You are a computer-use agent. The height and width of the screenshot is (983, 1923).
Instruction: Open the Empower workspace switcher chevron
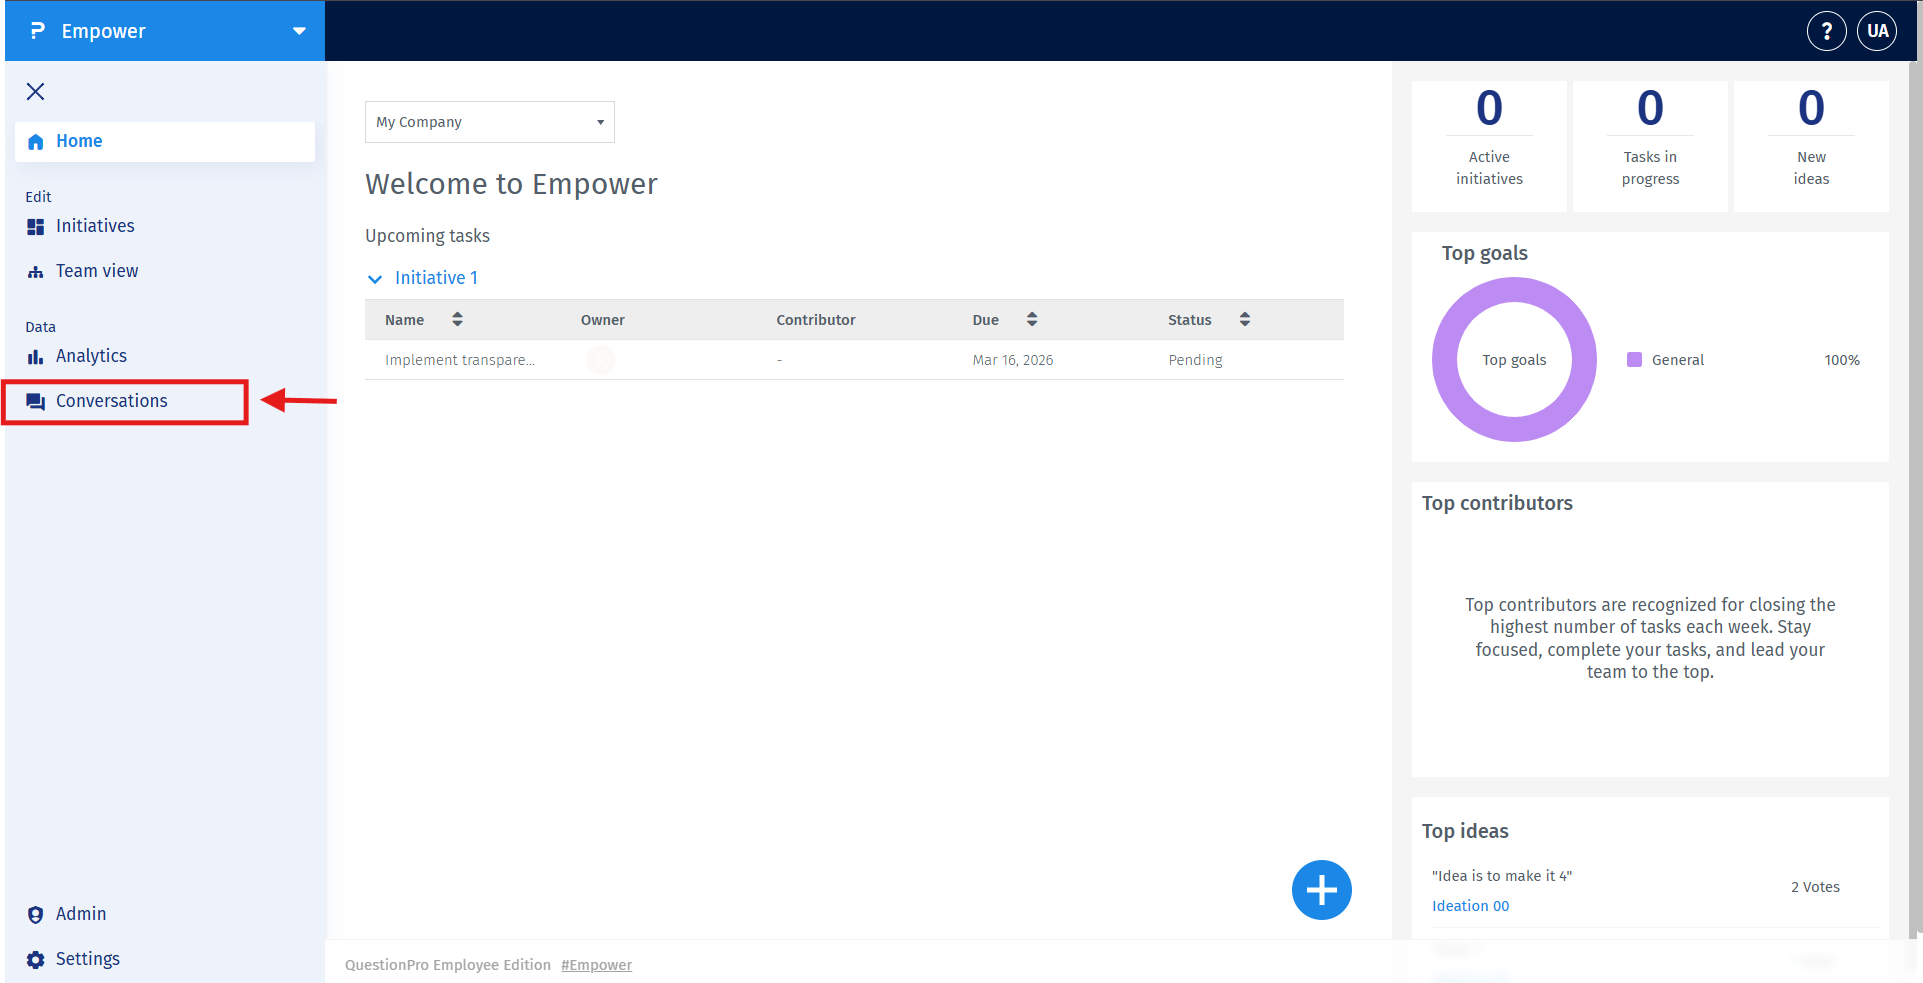[x=298, y=30]
